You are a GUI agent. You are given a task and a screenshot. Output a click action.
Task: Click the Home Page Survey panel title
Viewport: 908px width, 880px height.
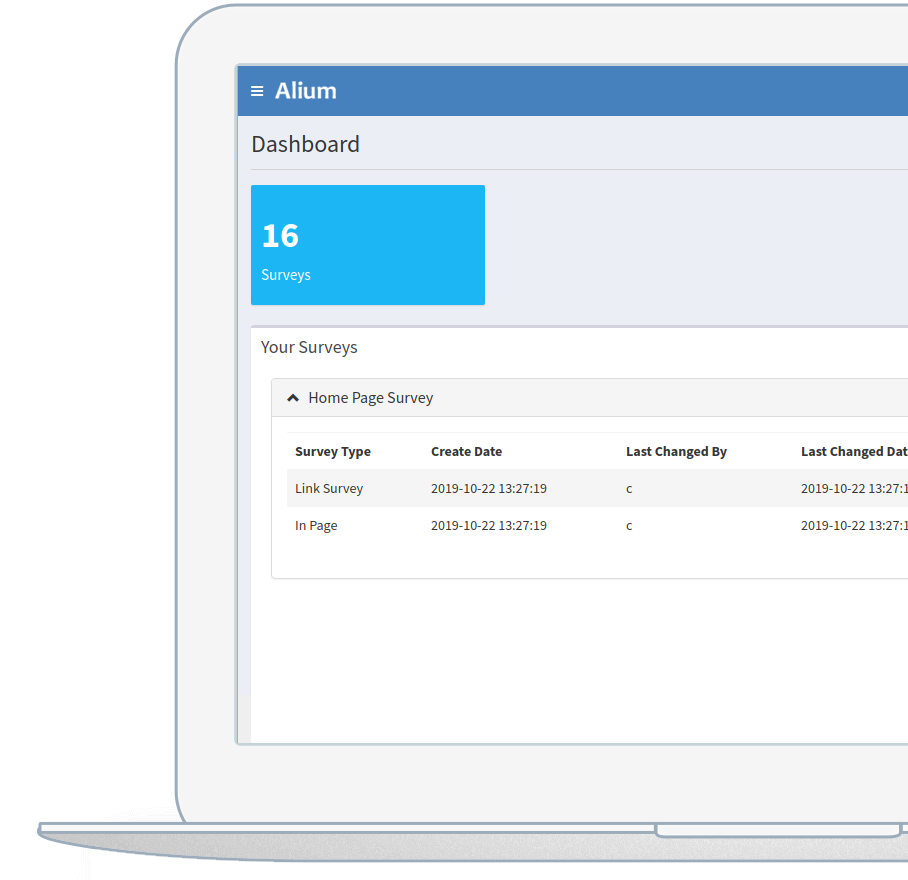point(370,398)
